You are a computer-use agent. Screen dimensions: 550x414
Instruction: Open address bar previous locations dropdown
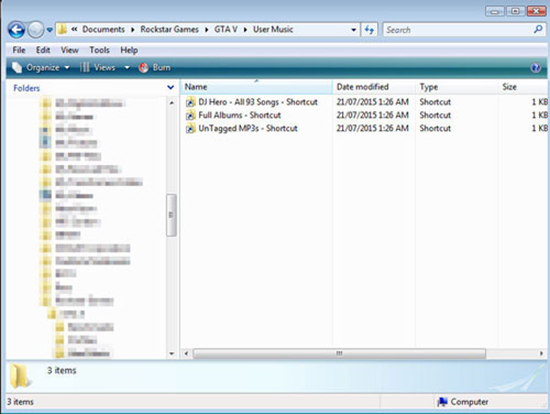coord(354,30)
